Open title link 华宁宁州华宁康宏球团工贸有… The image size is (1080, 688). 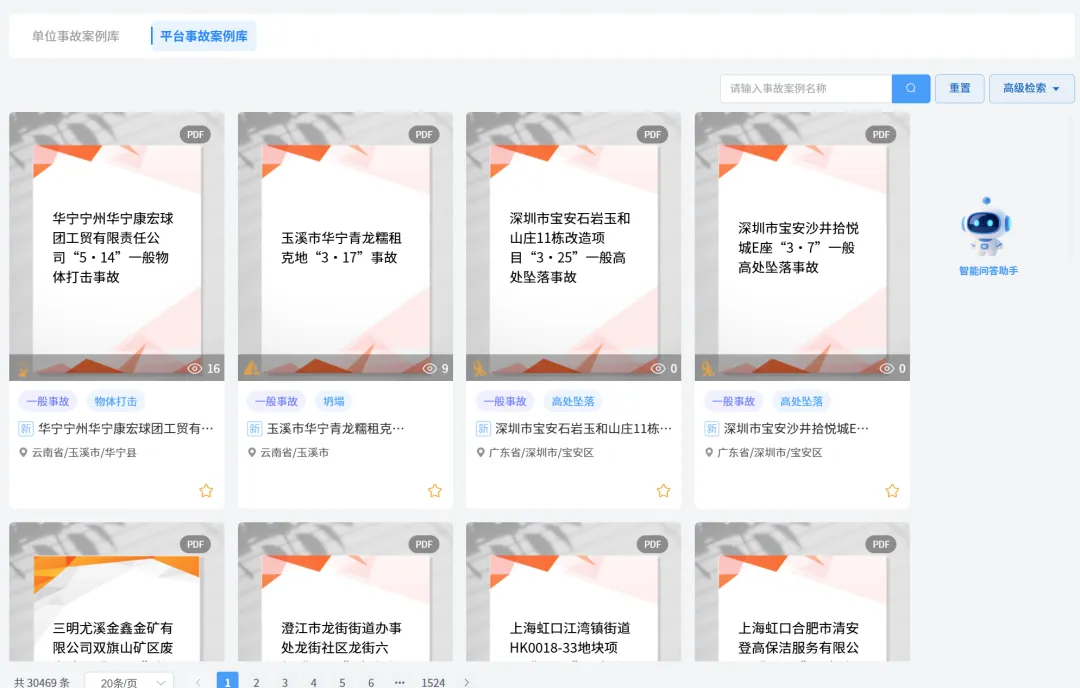[x=126, y=428]
